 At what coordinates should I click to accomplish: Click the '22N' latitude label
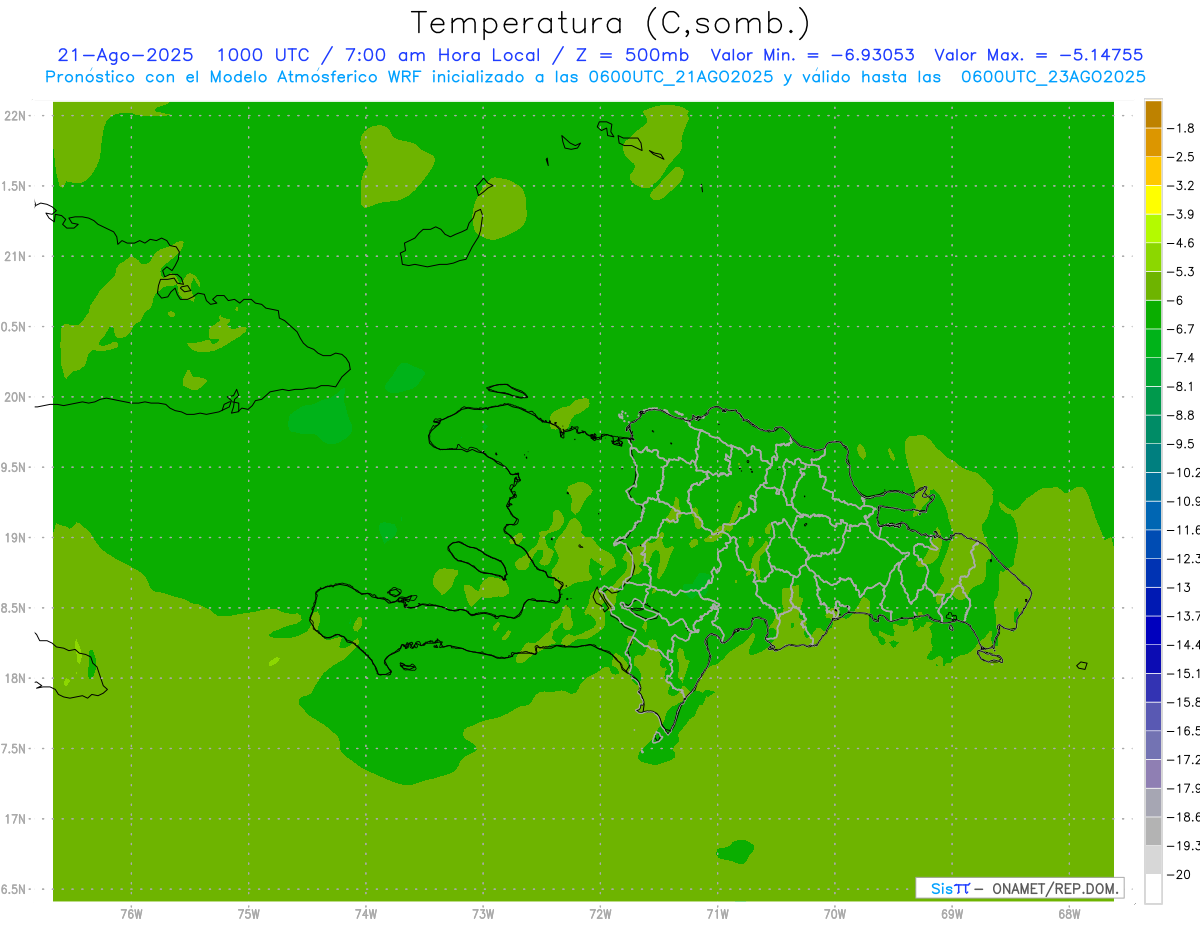[x=16, y=115]
